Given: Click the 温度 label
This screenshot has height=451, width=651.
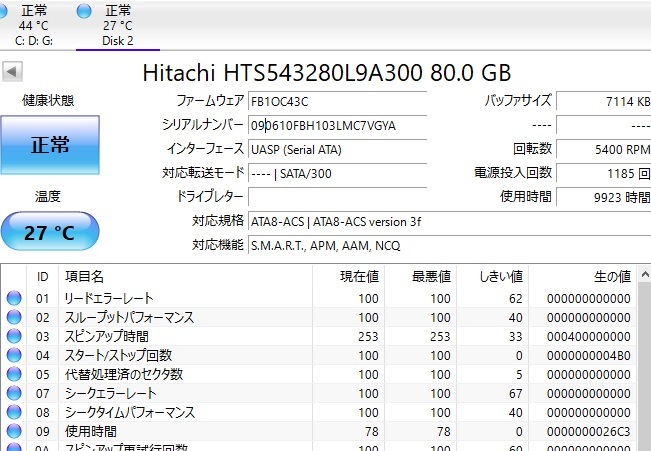Looking at the screenshot, I should 48,196.
